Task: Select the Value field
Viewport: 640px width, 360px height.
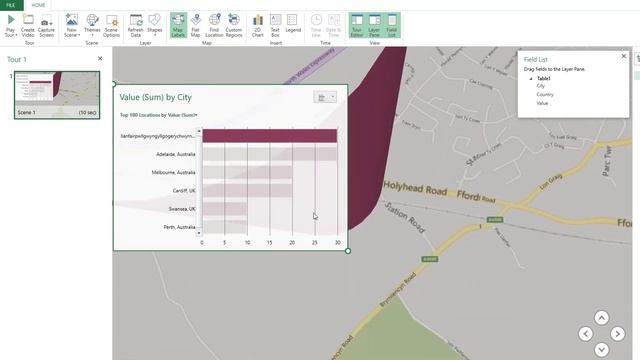Action: [542, 103]
